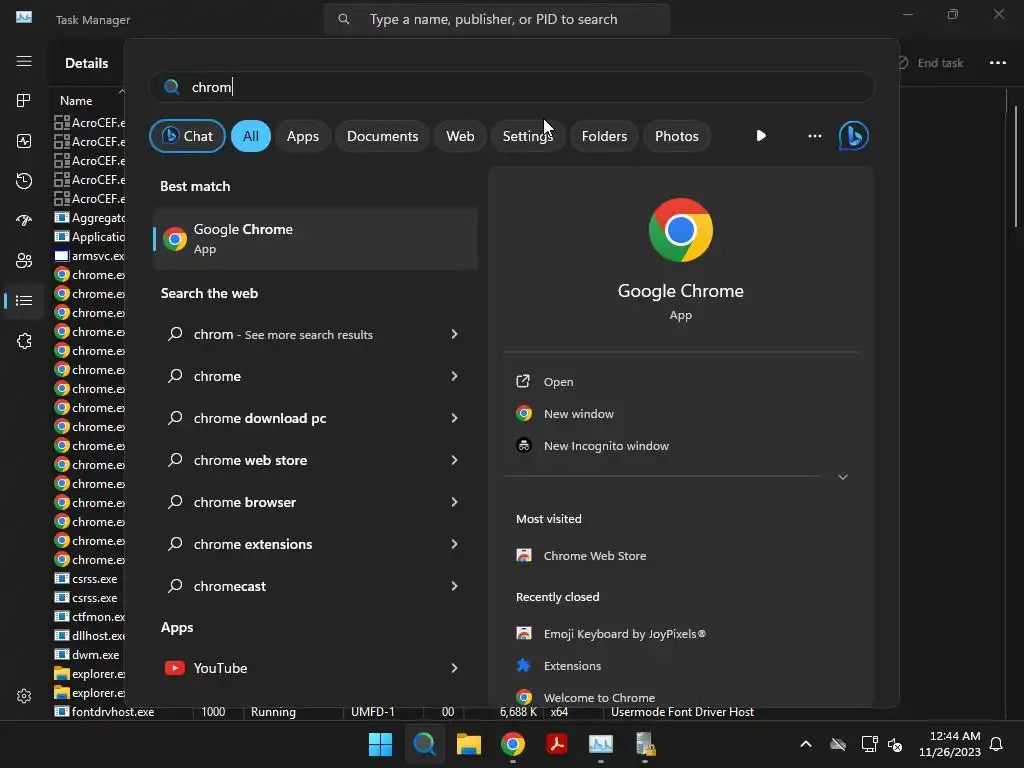Click muted volume icon in system tray

tap(895, 744)
